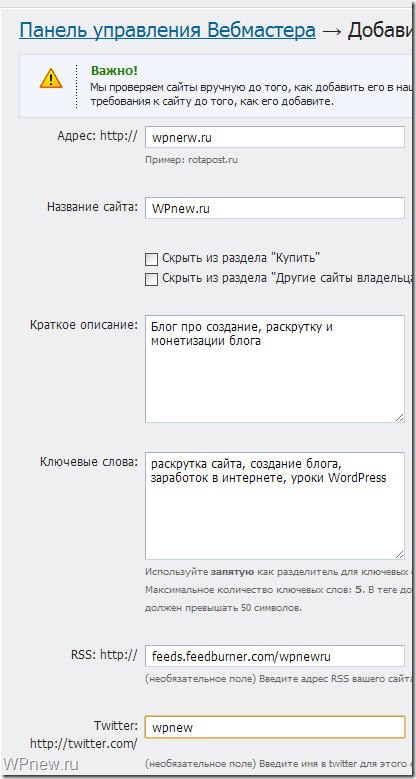The width and height of the screenshot is (416, 779).
Task: Click the Twitter username field with wpnew
Action: point(275,727)
